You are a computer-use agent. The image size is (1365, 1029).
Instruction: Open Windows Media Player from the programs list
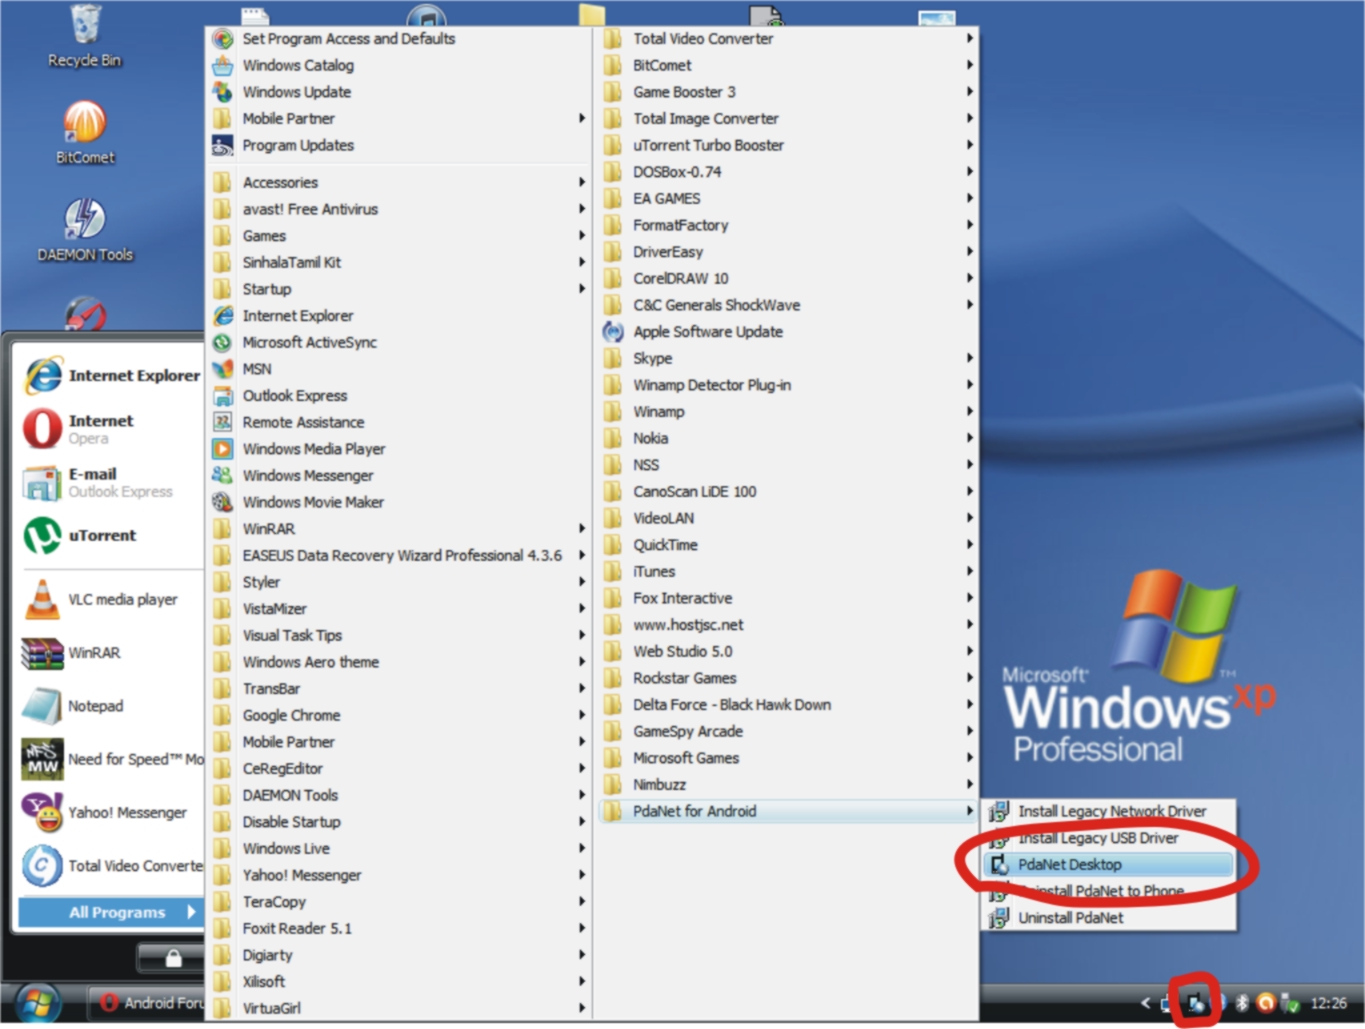pos(313,449)
